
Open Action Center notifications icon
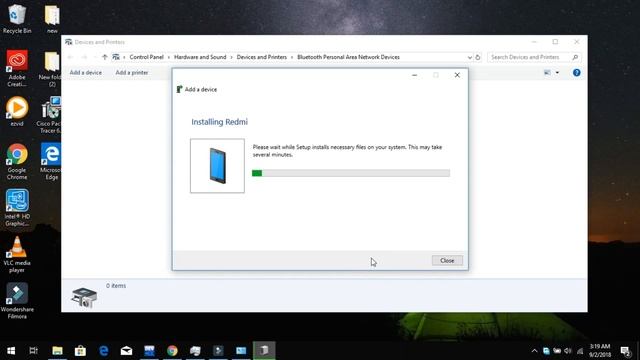coord(625,351)
